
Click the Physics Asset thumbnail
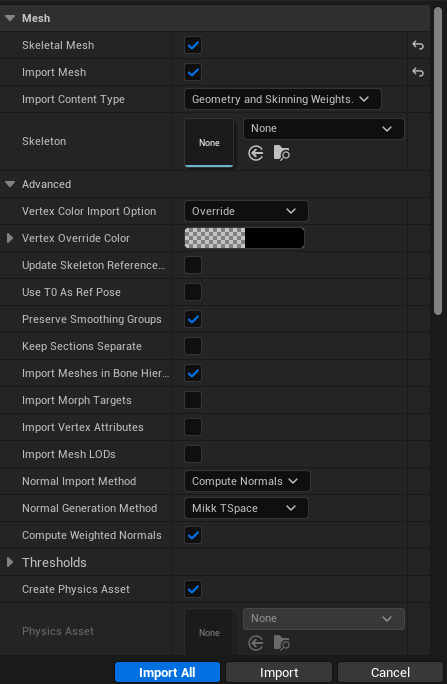click(209, 632)
